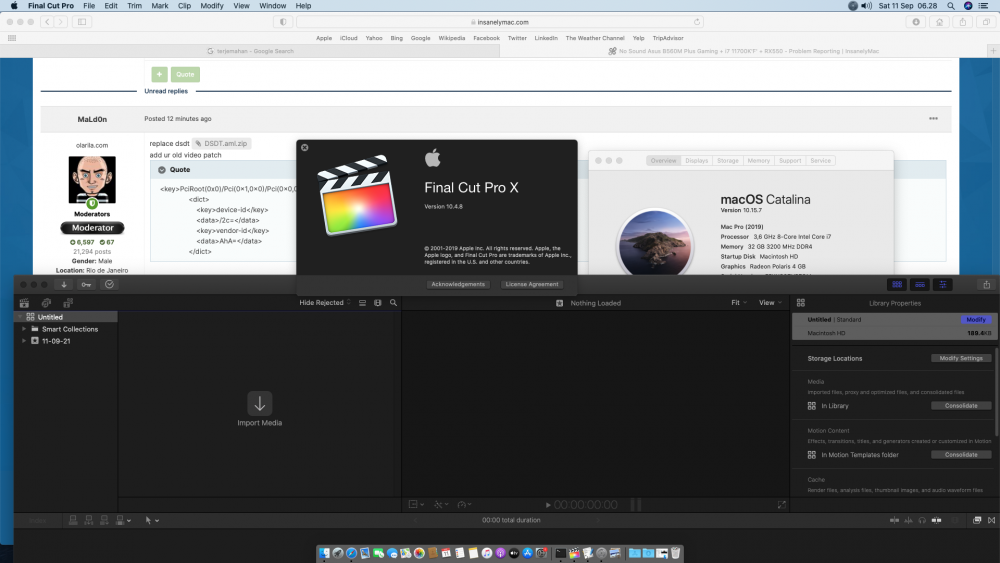Image resolution: width=1000 pixels, height=563 pixels.
Task: Click insert clip edit icon
Action: tap(89, 520)
